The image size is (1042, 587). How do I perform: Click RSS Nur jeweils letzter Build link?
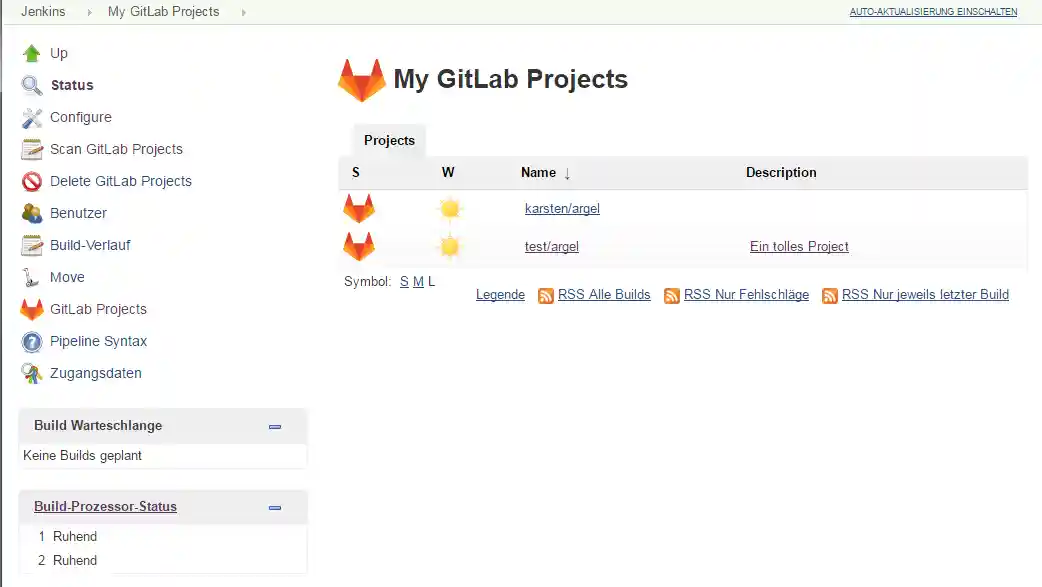(x=925, y=294)
